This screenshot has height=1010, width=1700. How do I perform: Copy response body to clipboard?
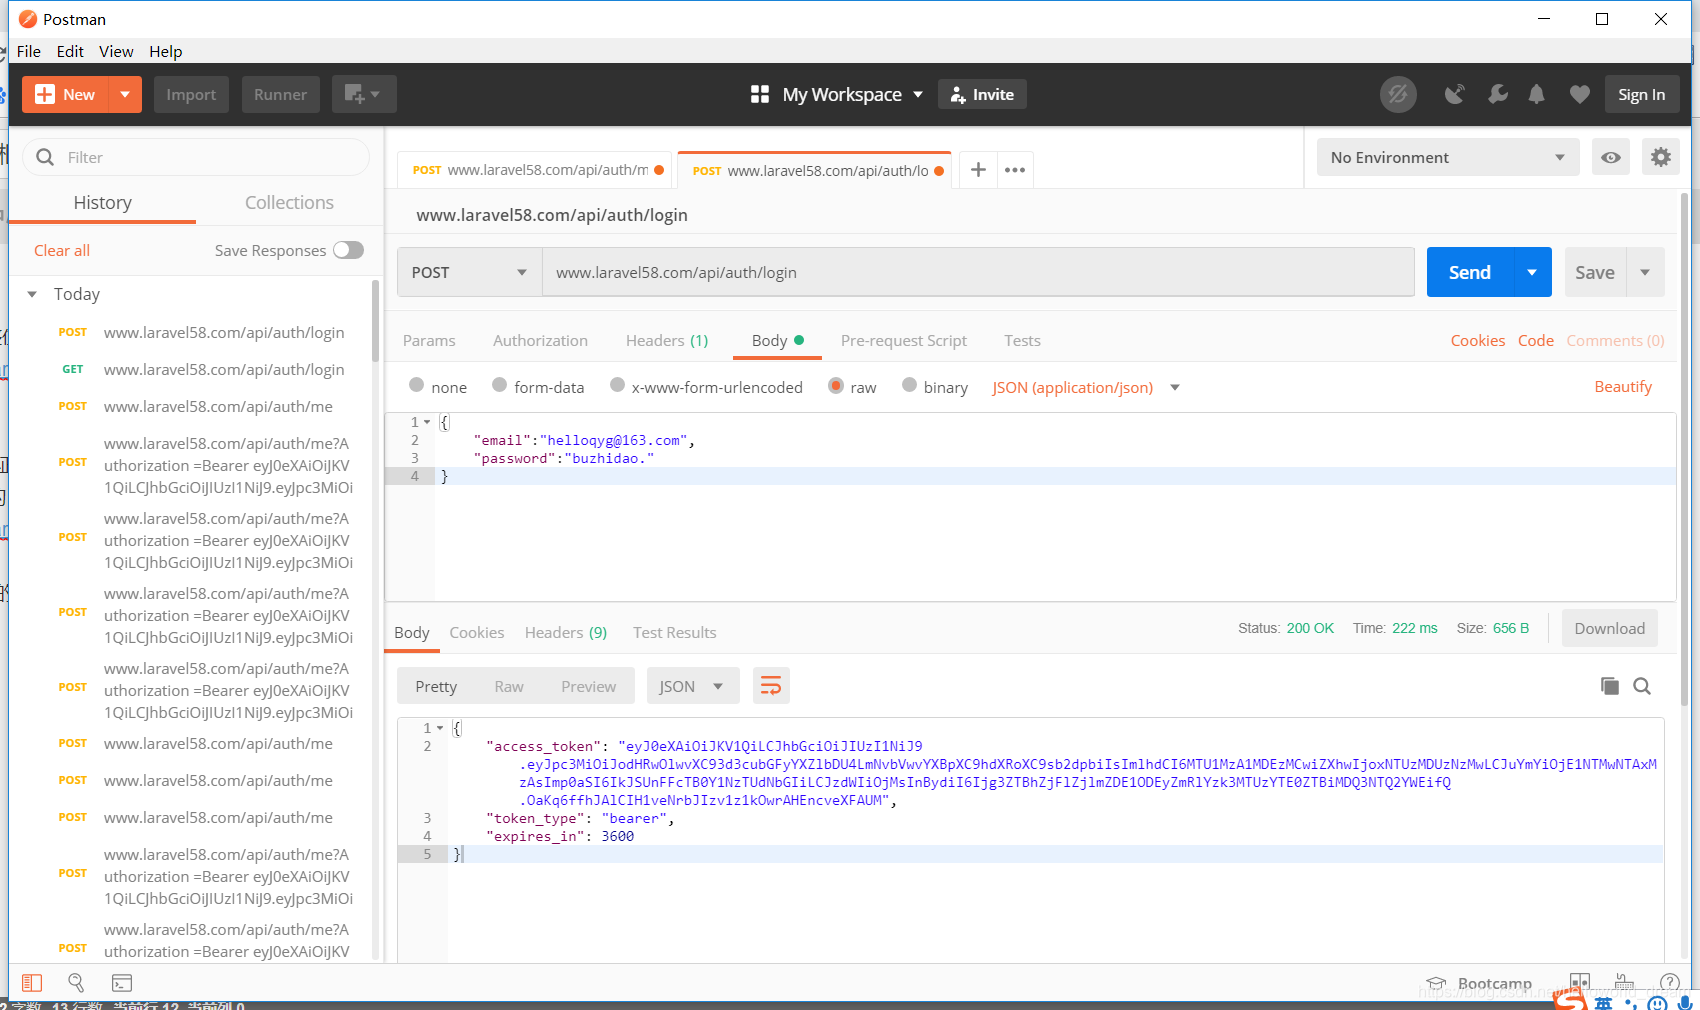coord(1610,686)
